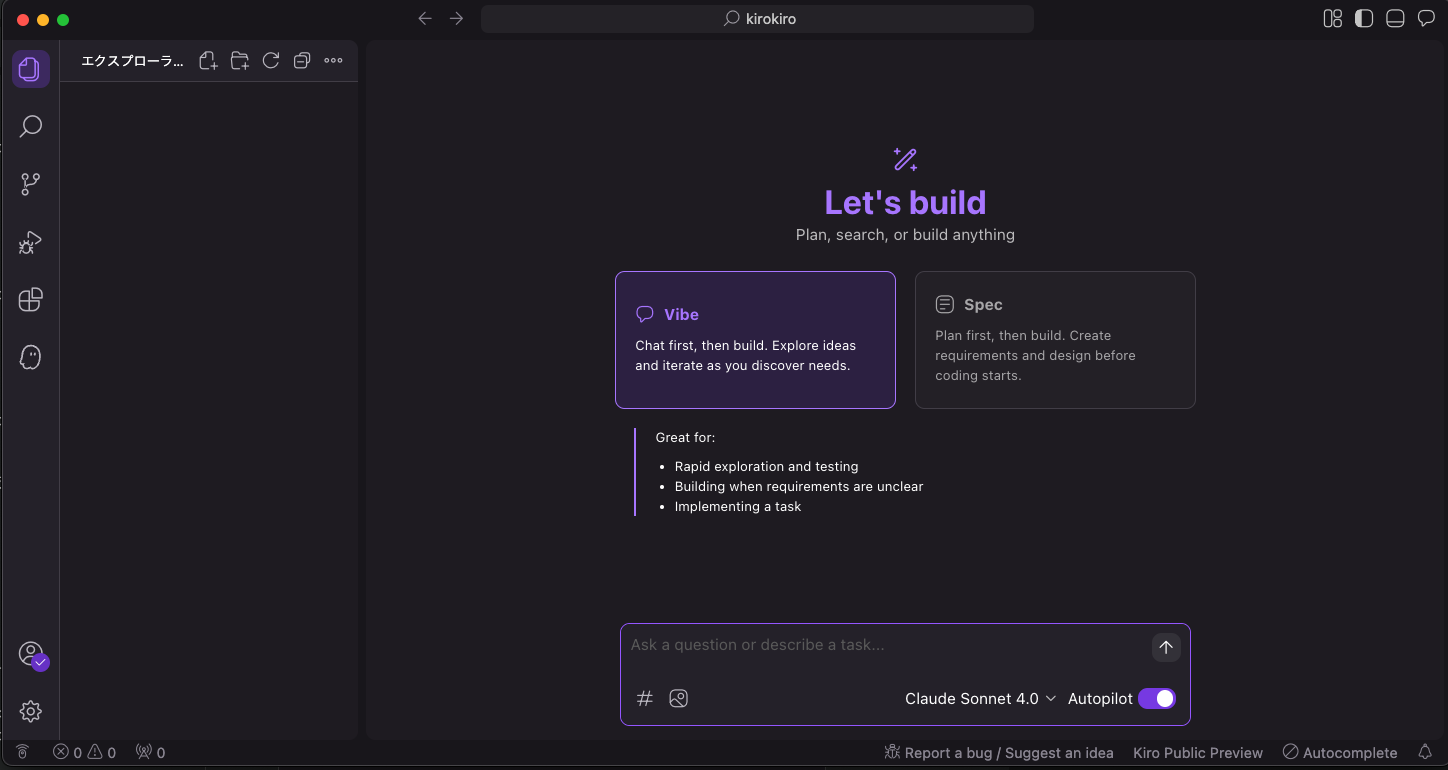The height and width of the screenshot is (770, 1448).
Task: Click Kiro Public Preview status item
Action: (x=1198, y=753)
